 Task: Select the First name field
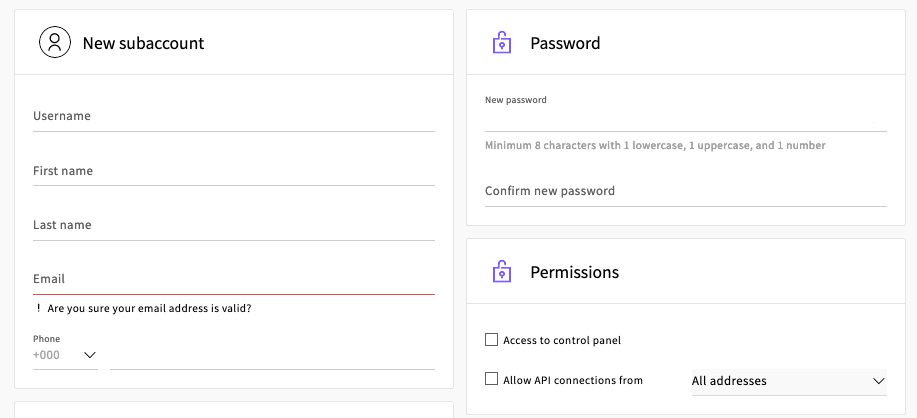pyautogui.click(x=234, y=171)
